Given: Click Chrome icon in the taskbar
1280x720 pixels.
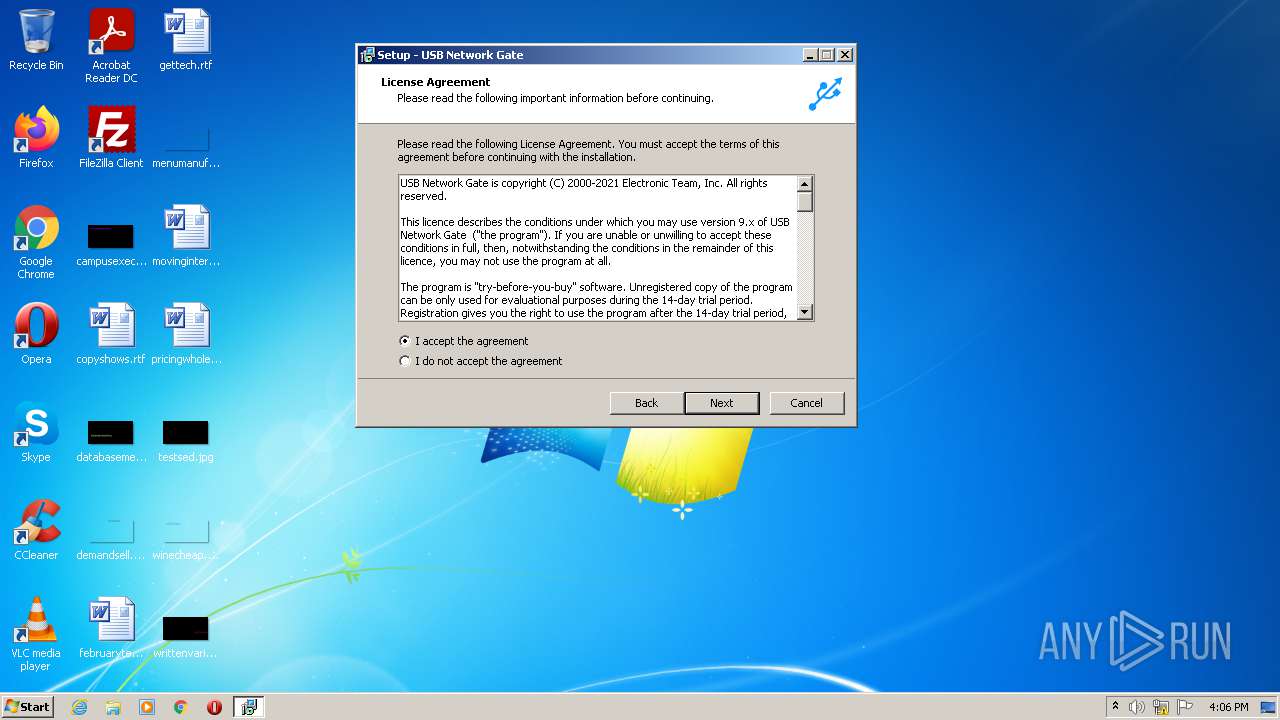Looking at the screenshot, I should (181, 707).
